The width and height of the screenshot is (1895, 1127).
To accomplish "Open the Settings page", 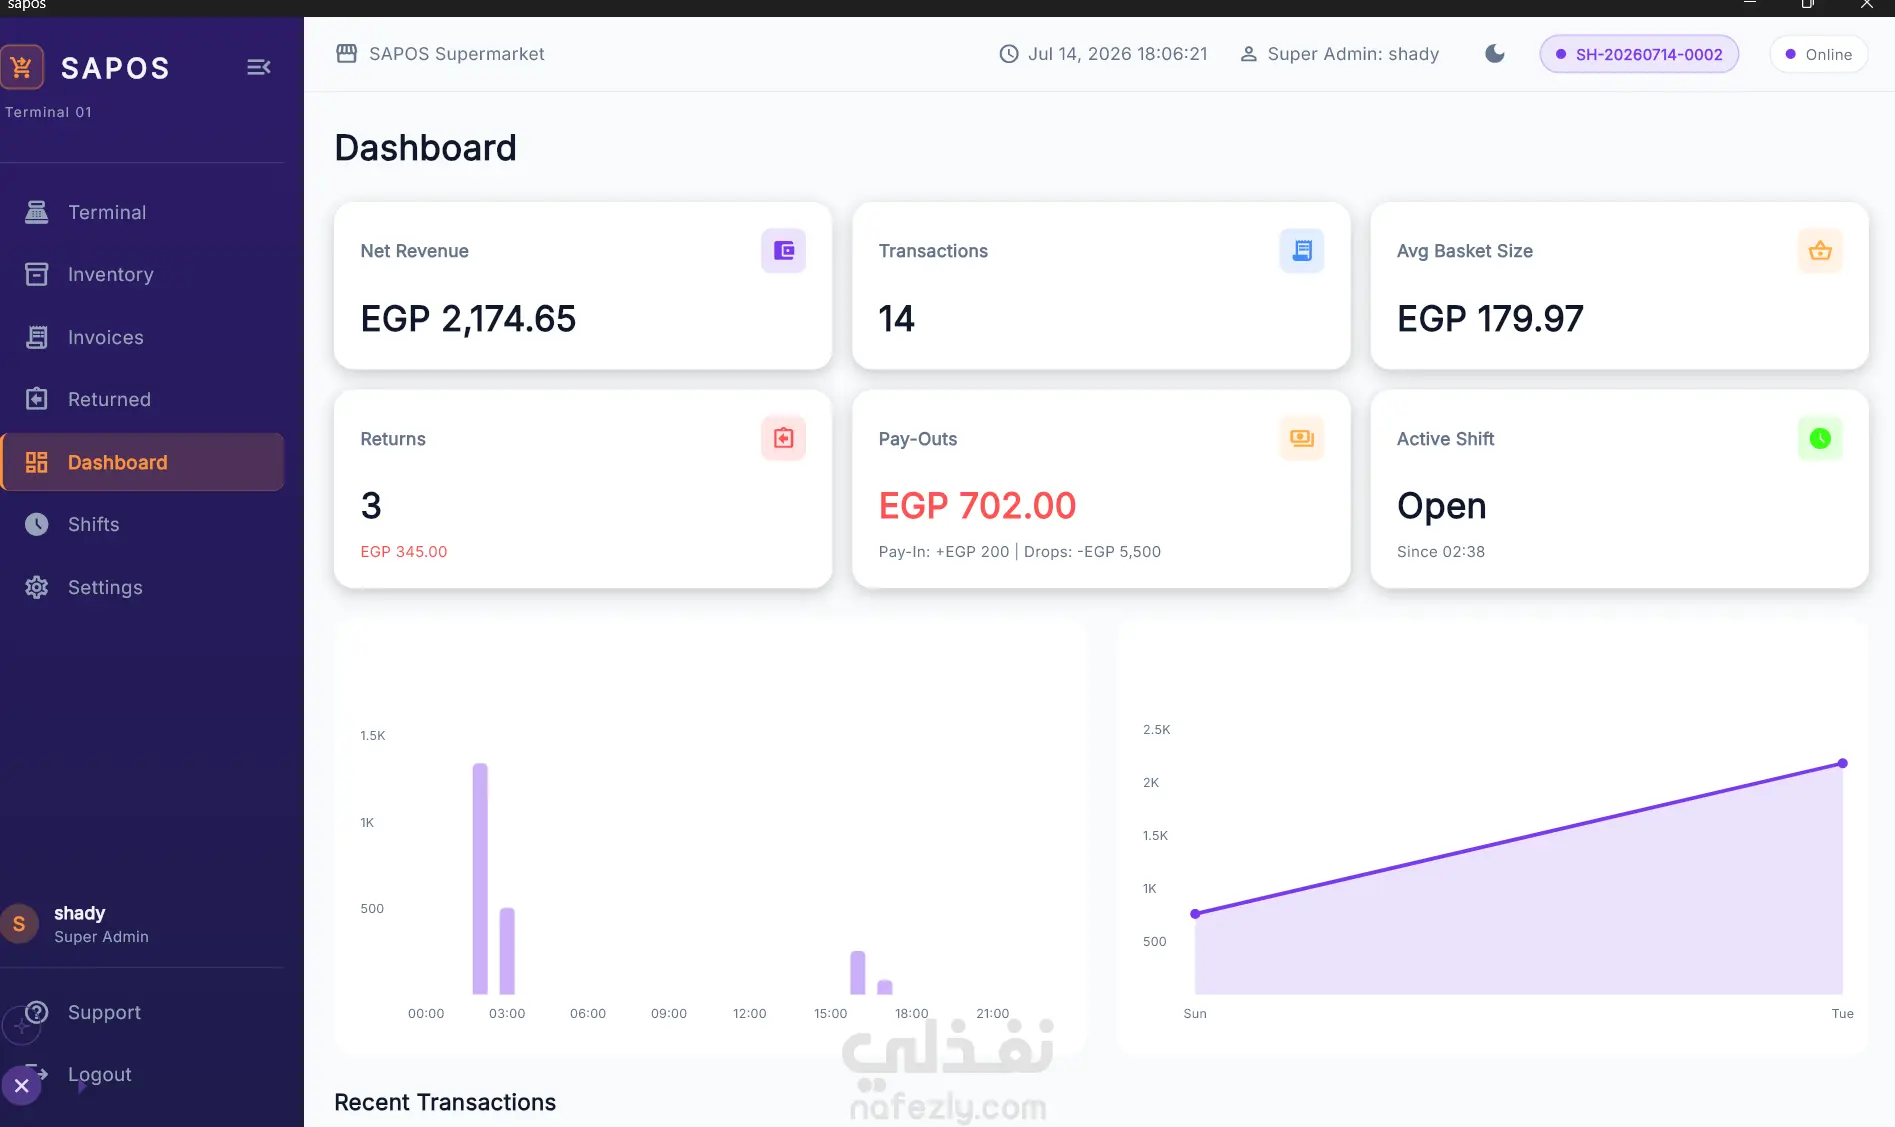I will click(143, 587).
